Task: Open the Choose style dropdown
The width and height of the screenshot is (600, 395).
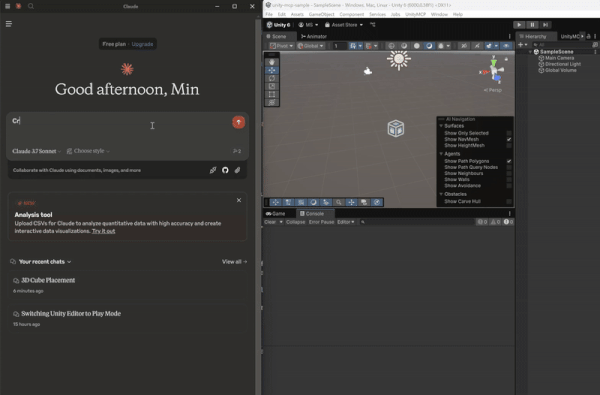Action: point(88,151)
